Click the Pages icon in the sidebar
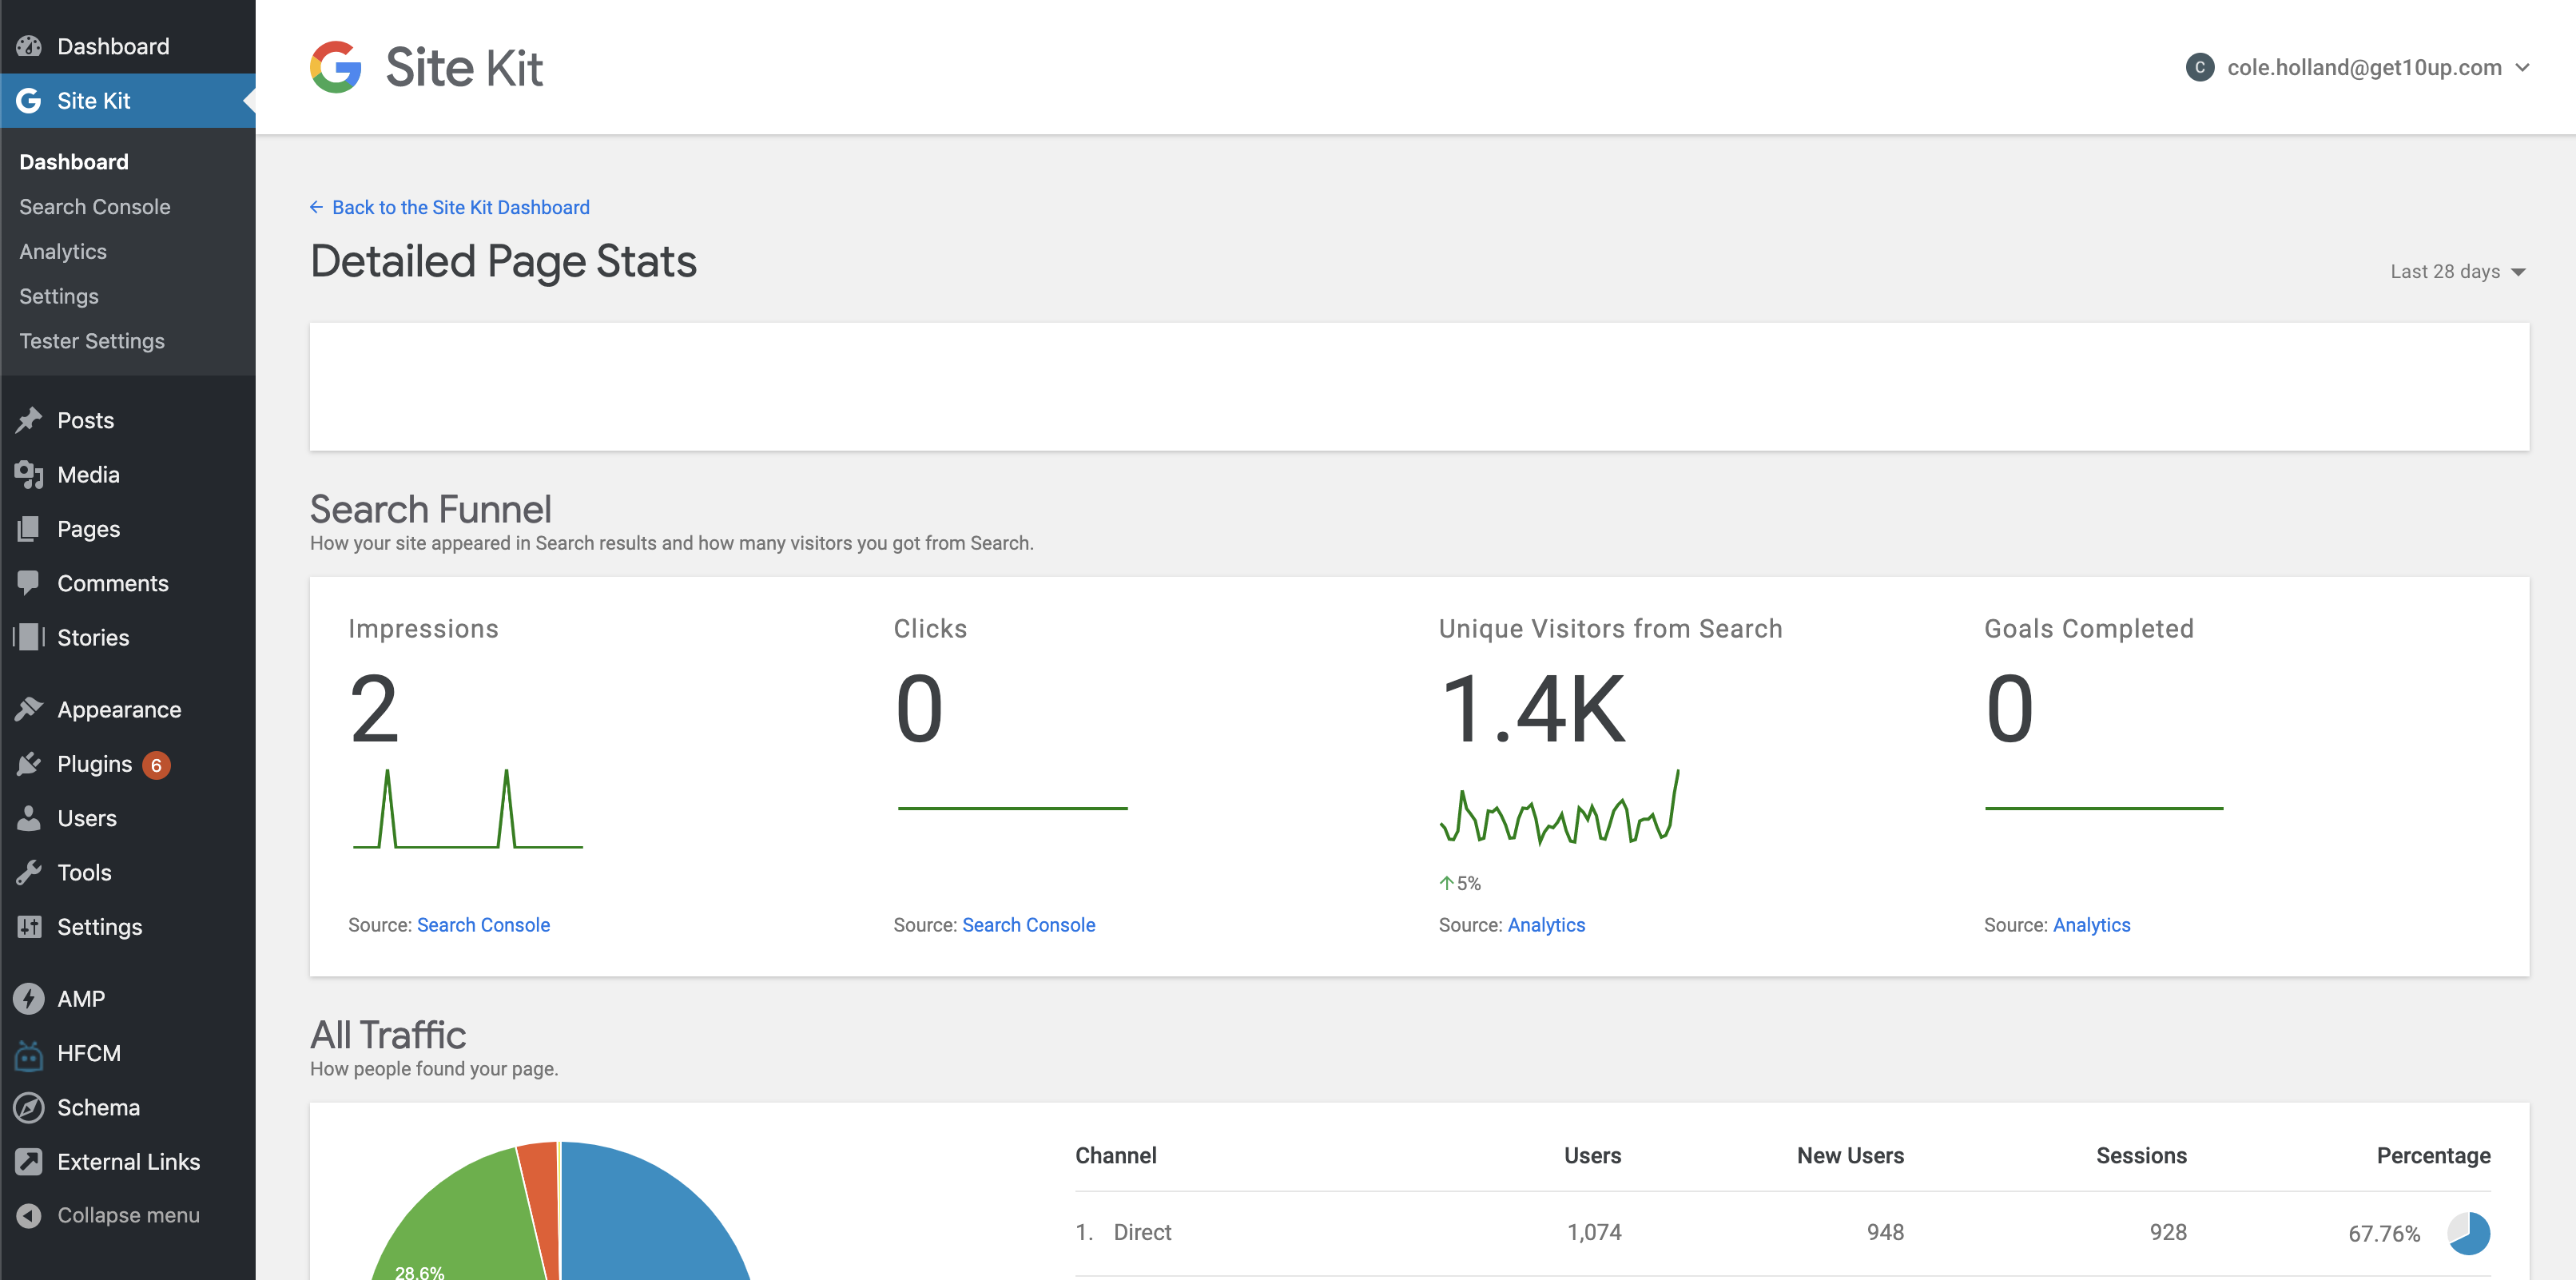Viewport: 2576px width, 1280px height. click(29, 528)
